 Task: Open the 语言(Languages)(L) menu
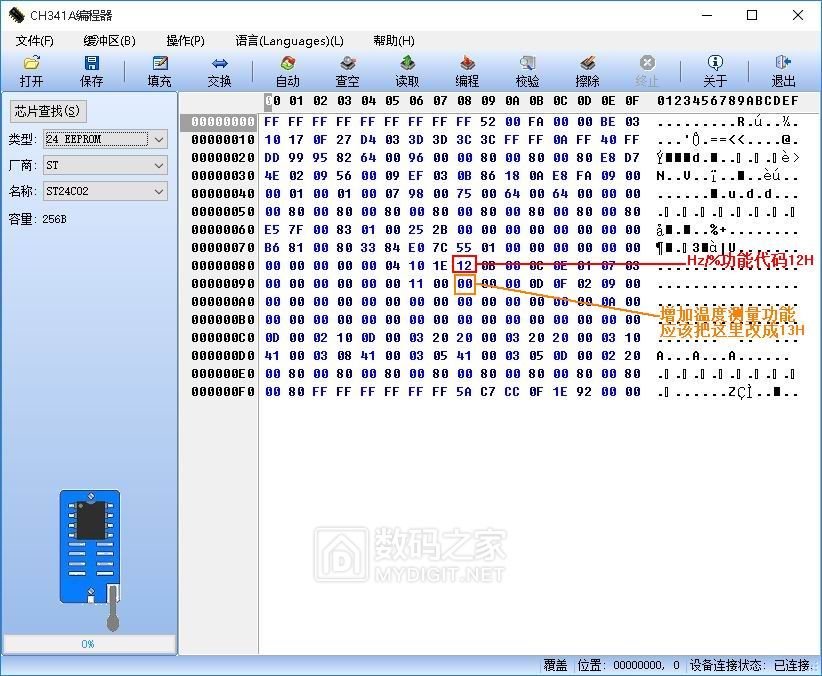pyautogui.click(x=289, y=41)
